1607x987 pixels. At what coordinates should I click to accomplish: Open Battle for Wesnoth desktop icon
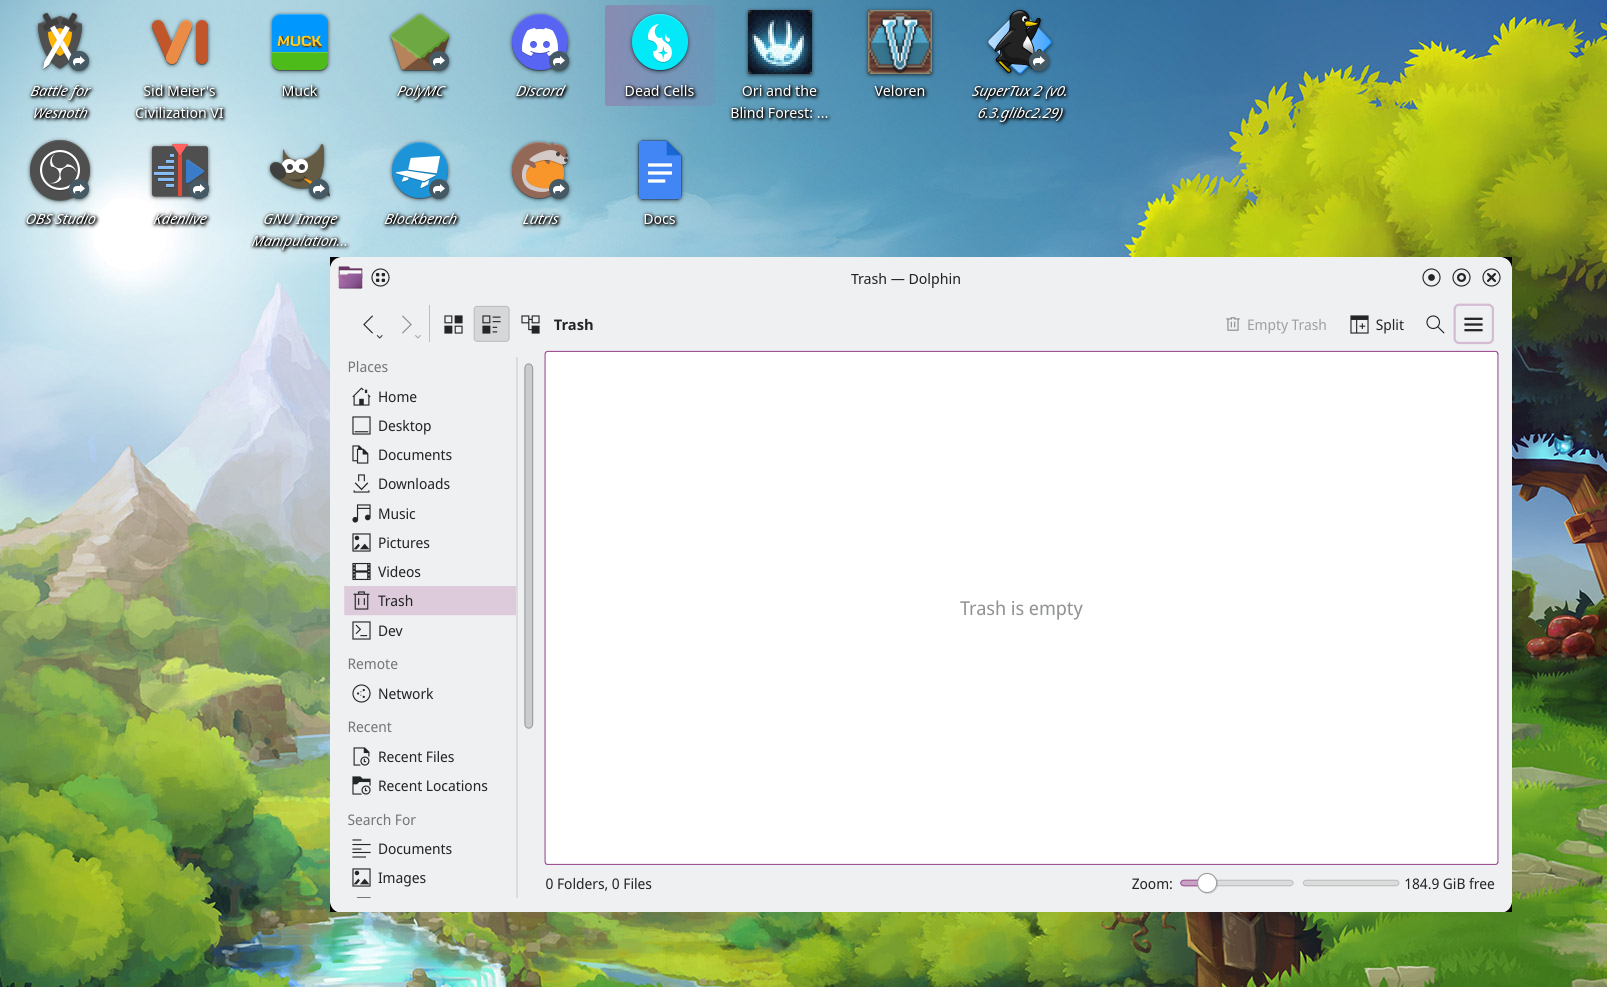click(x=60, y=65)
